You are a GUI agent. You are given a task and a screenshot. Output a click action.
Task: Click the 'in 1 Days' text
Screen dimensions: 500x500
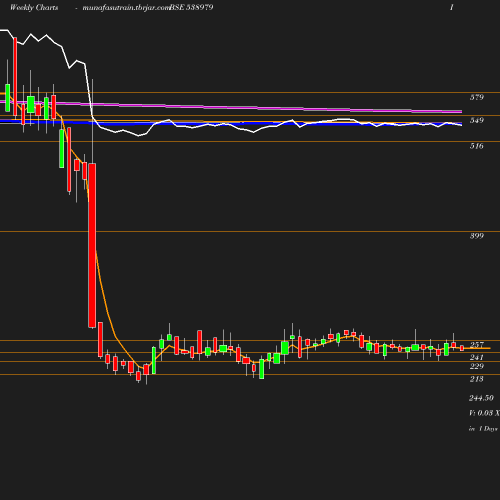point(483,429)
